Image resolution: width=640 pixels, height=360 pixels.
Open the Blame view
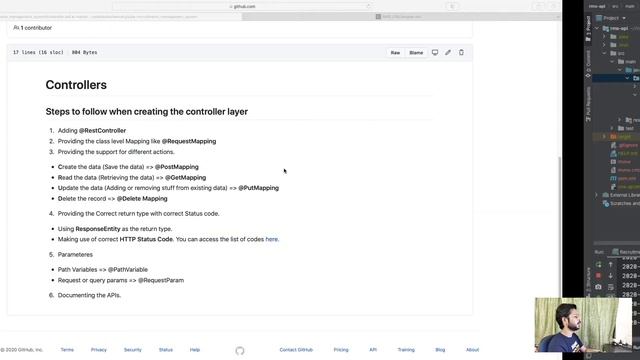tap(416, 53)
